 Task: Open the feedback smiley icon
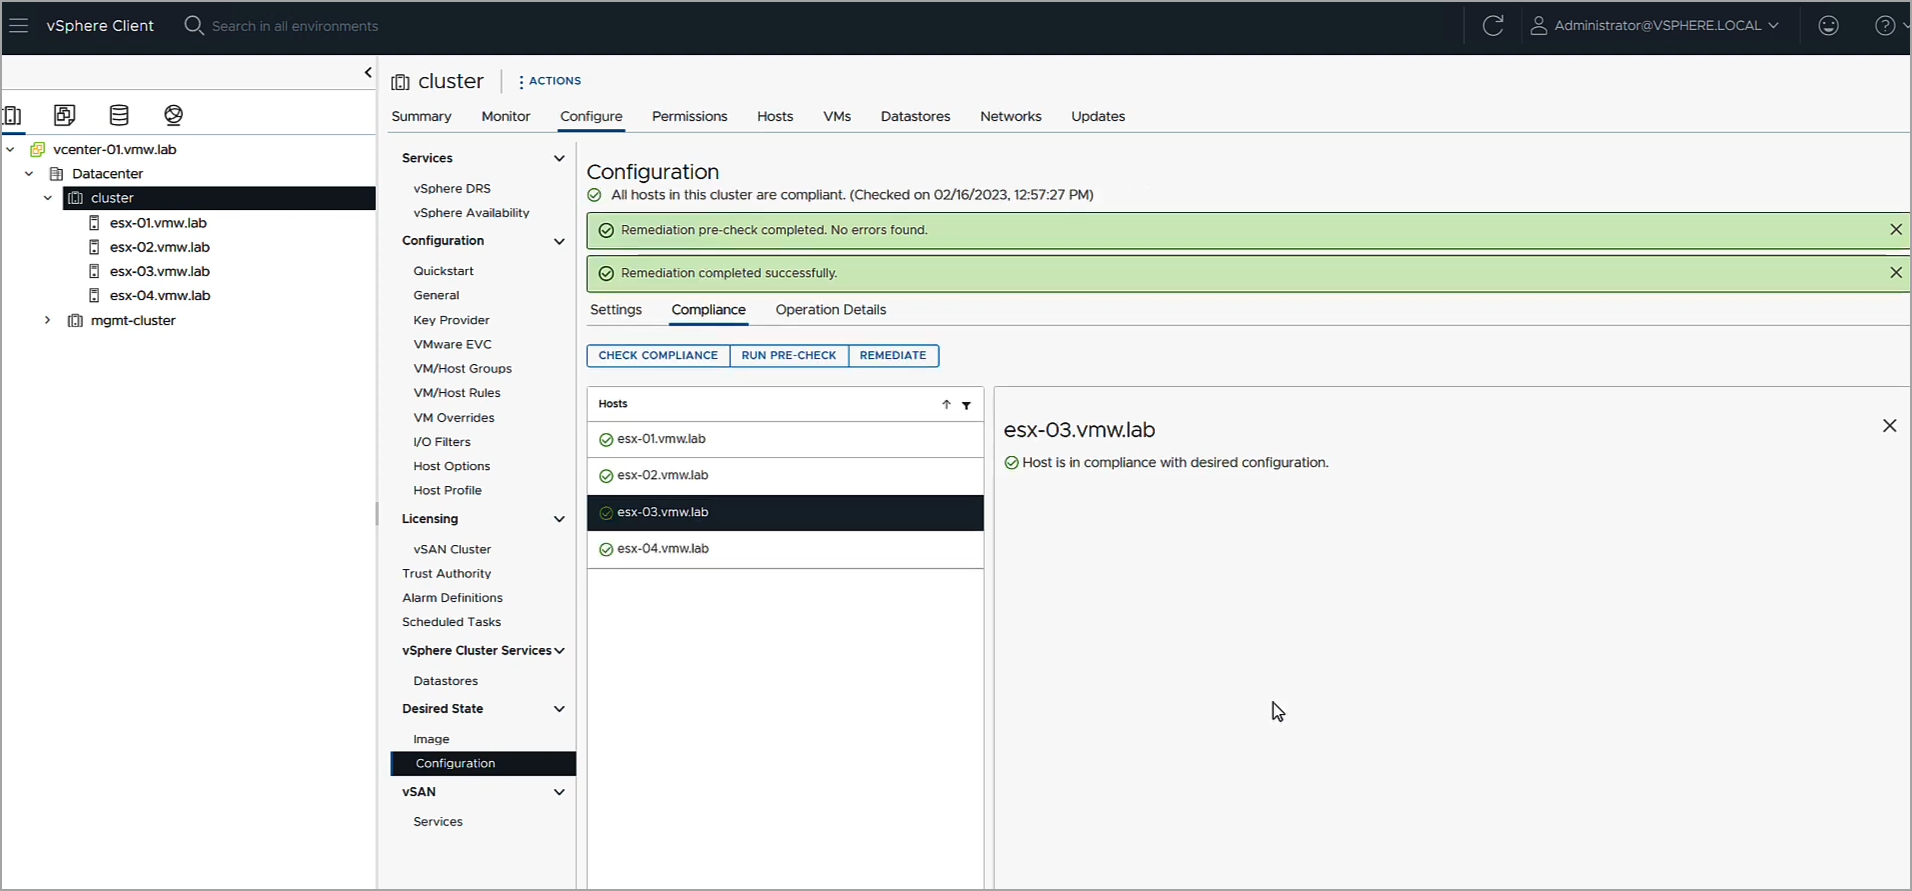[x=1828, y=25]
